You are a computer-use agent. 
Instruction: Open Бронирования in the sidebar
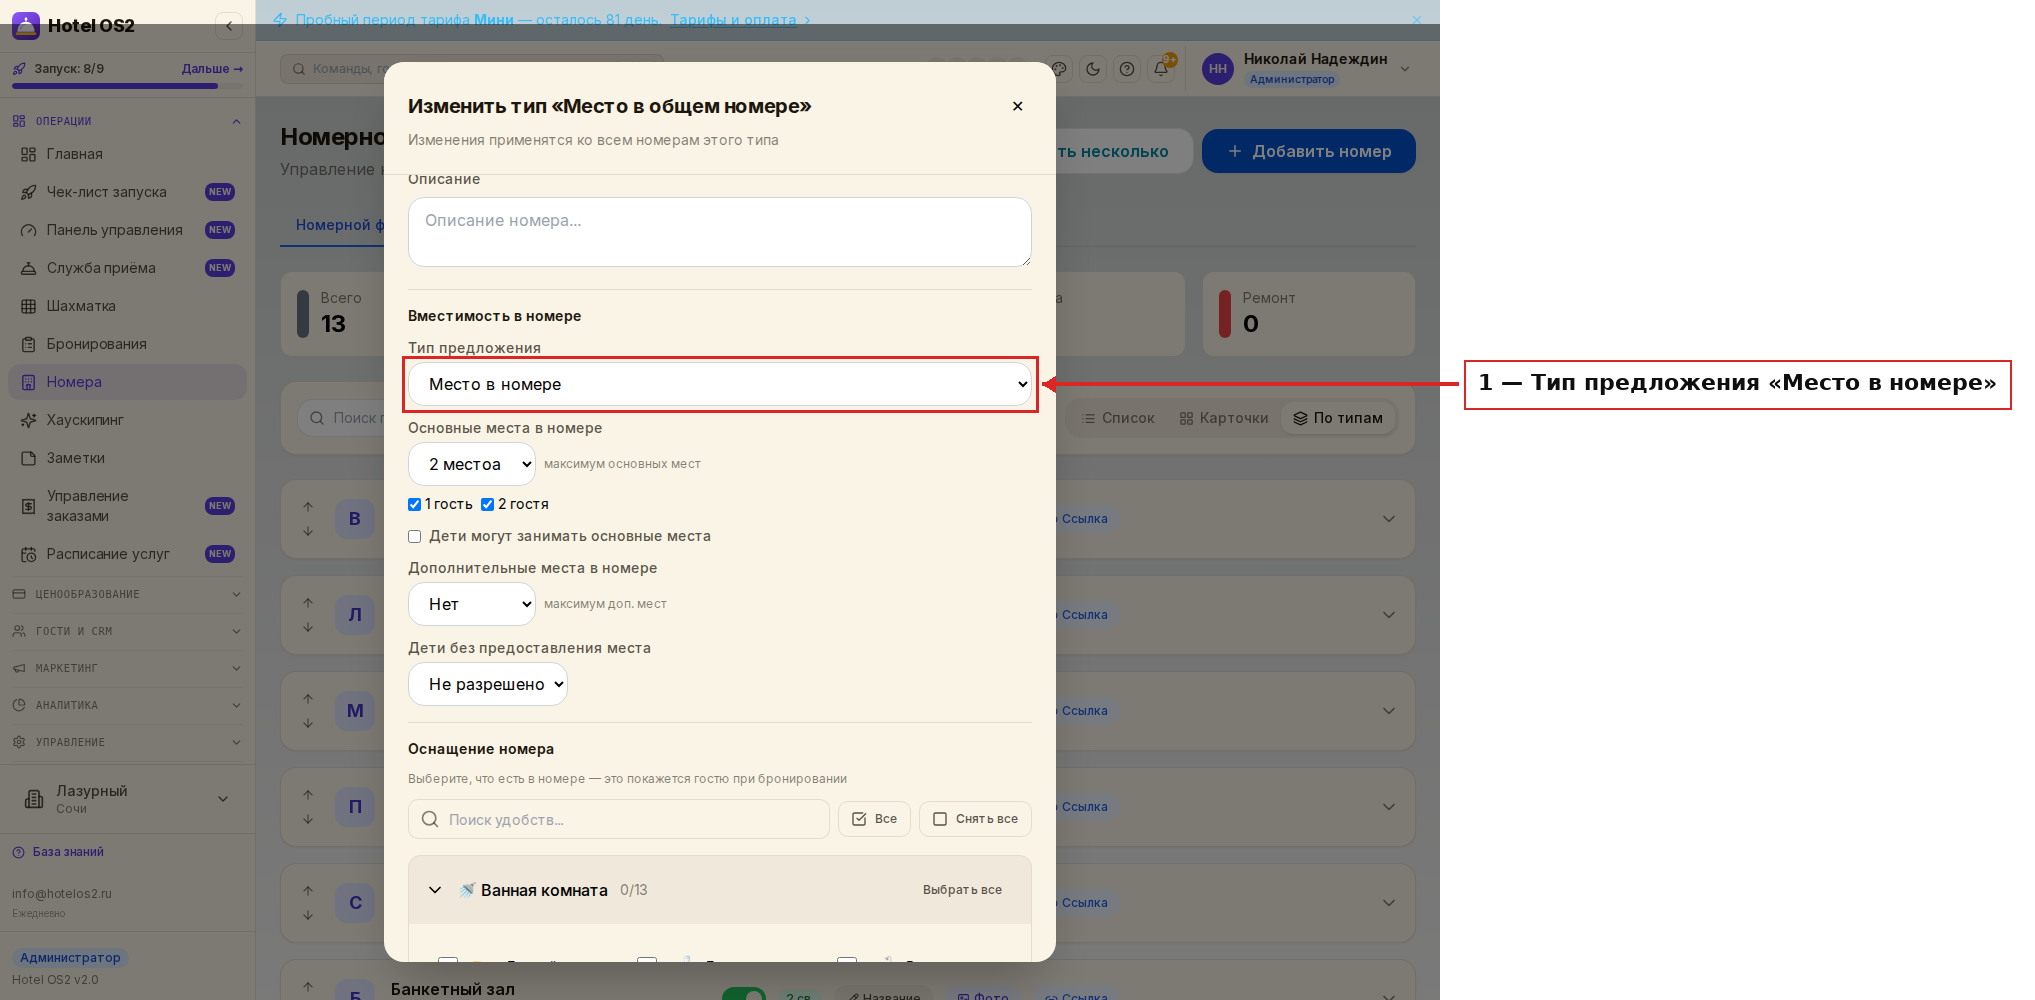pyautogui.click(x=127, y=344)
